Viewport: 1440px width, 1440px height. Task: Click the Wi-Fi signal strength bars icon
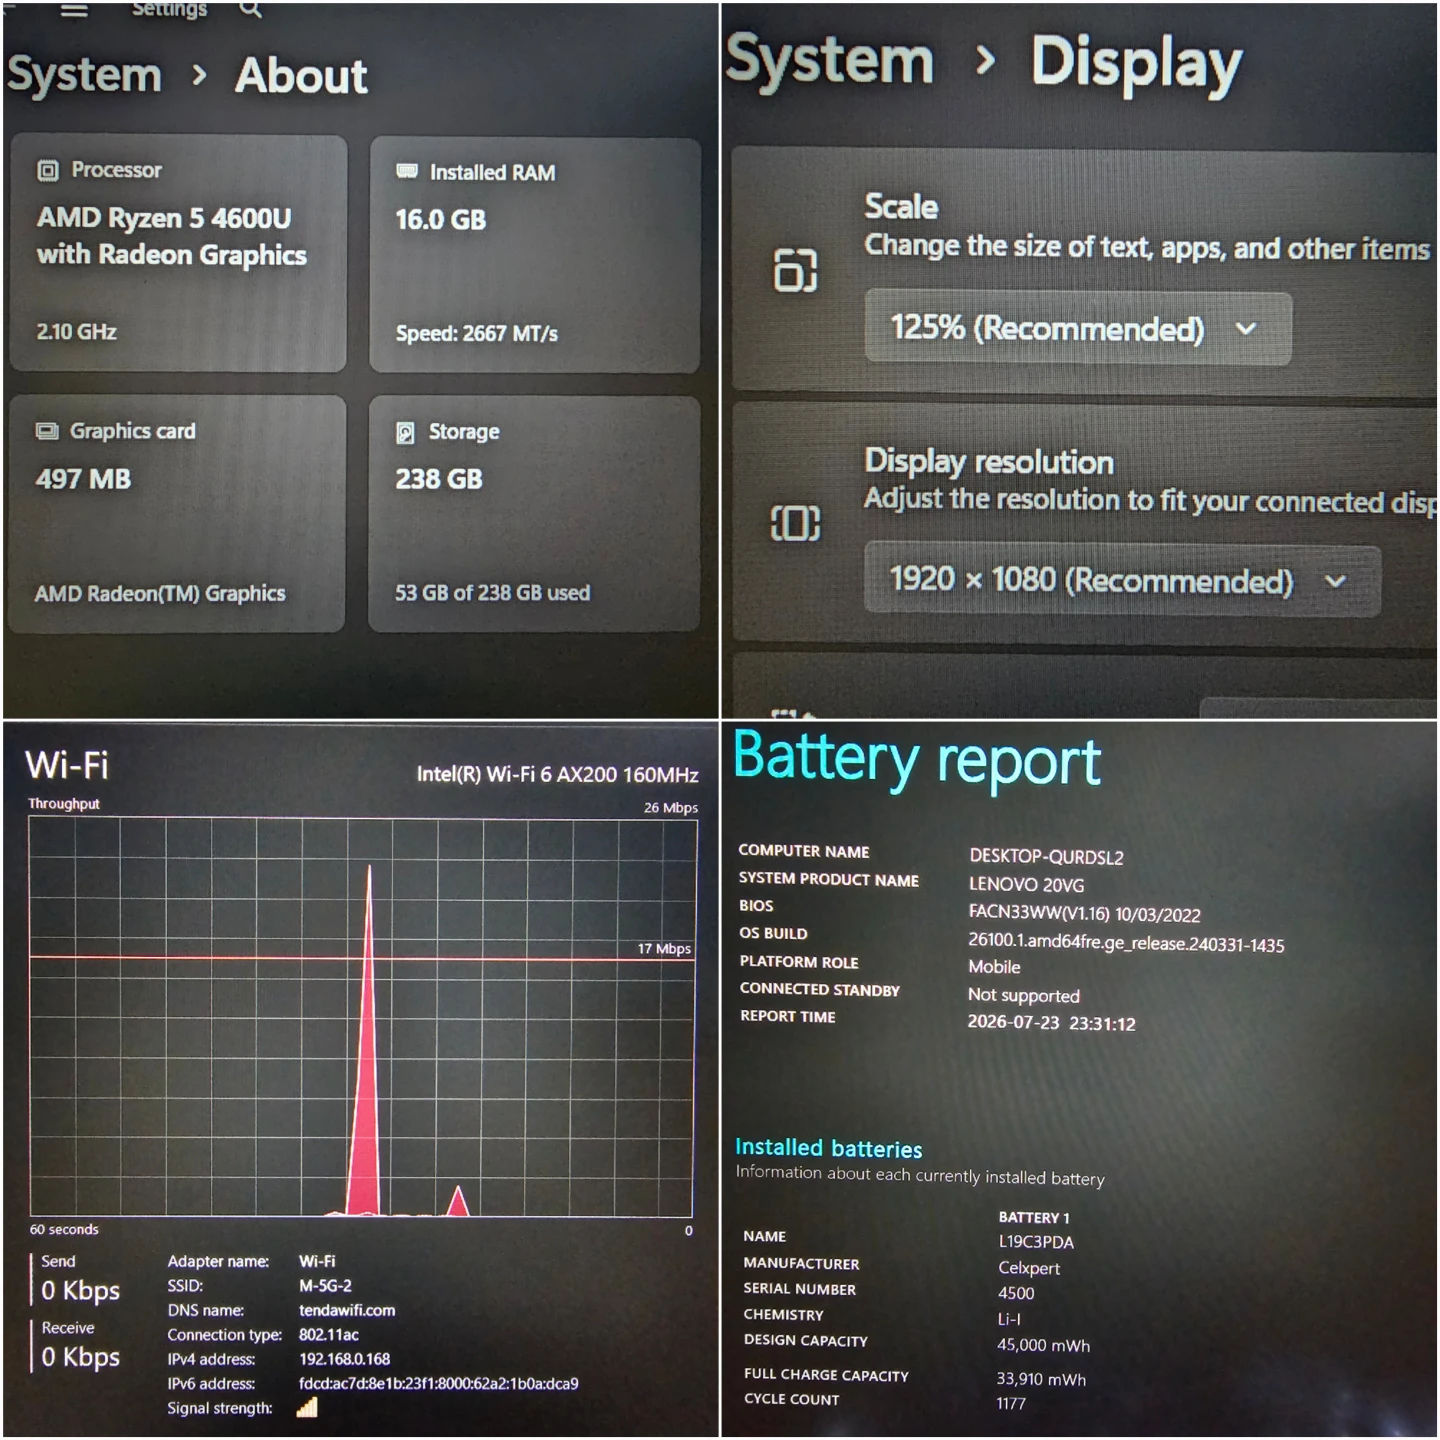click(x=307, y=1407)
